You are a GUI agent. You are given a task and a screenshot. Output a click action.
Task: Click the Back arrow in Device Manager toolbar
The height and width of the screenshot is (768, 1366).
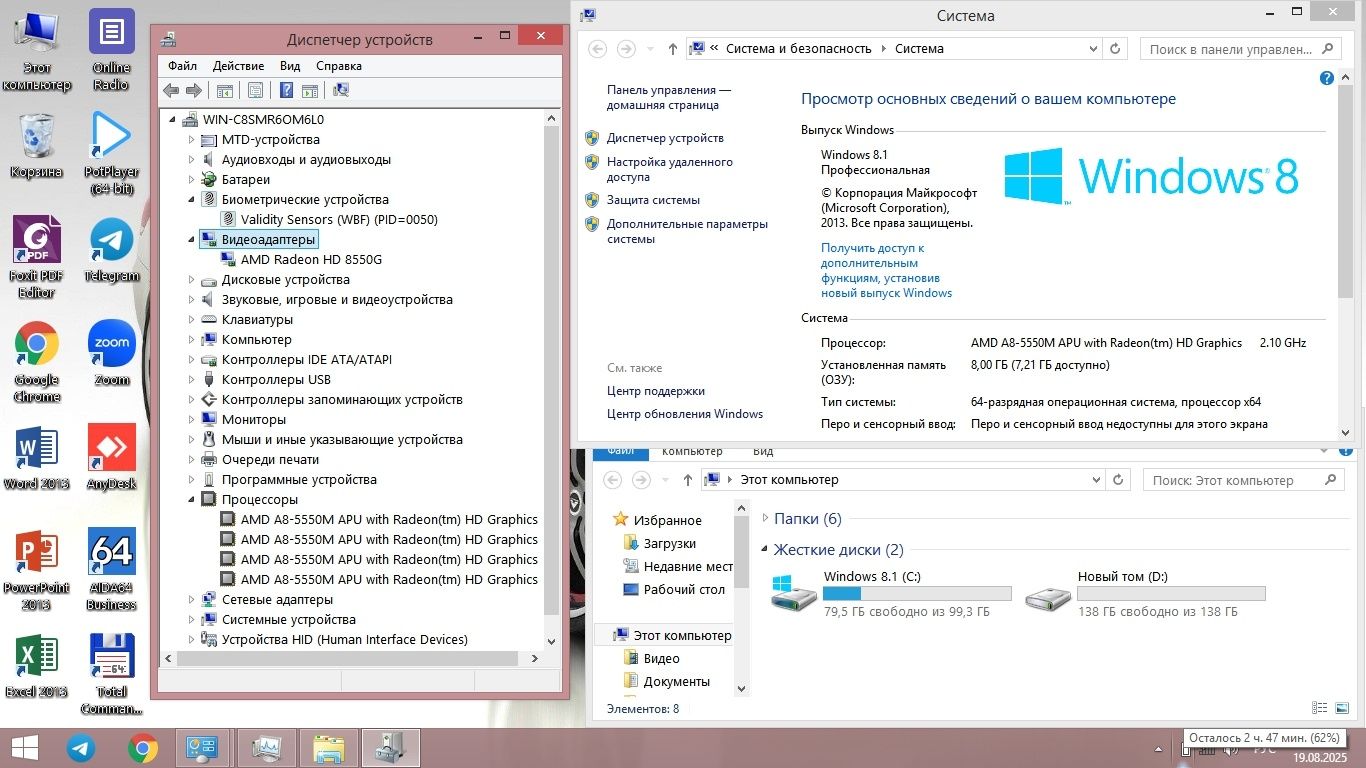[171, 90]
